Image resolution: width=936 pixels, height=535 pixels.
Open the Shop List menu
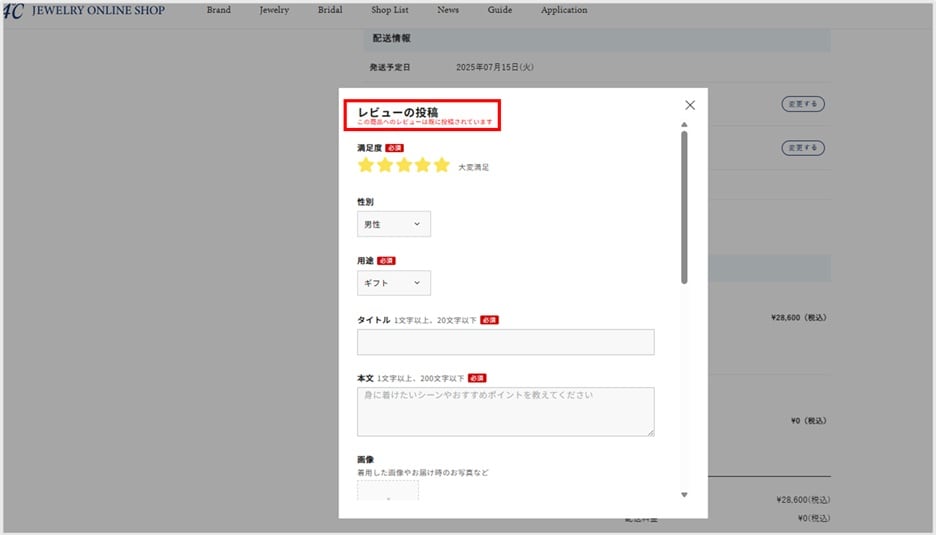pyautogui.click(x=390, y=10)
